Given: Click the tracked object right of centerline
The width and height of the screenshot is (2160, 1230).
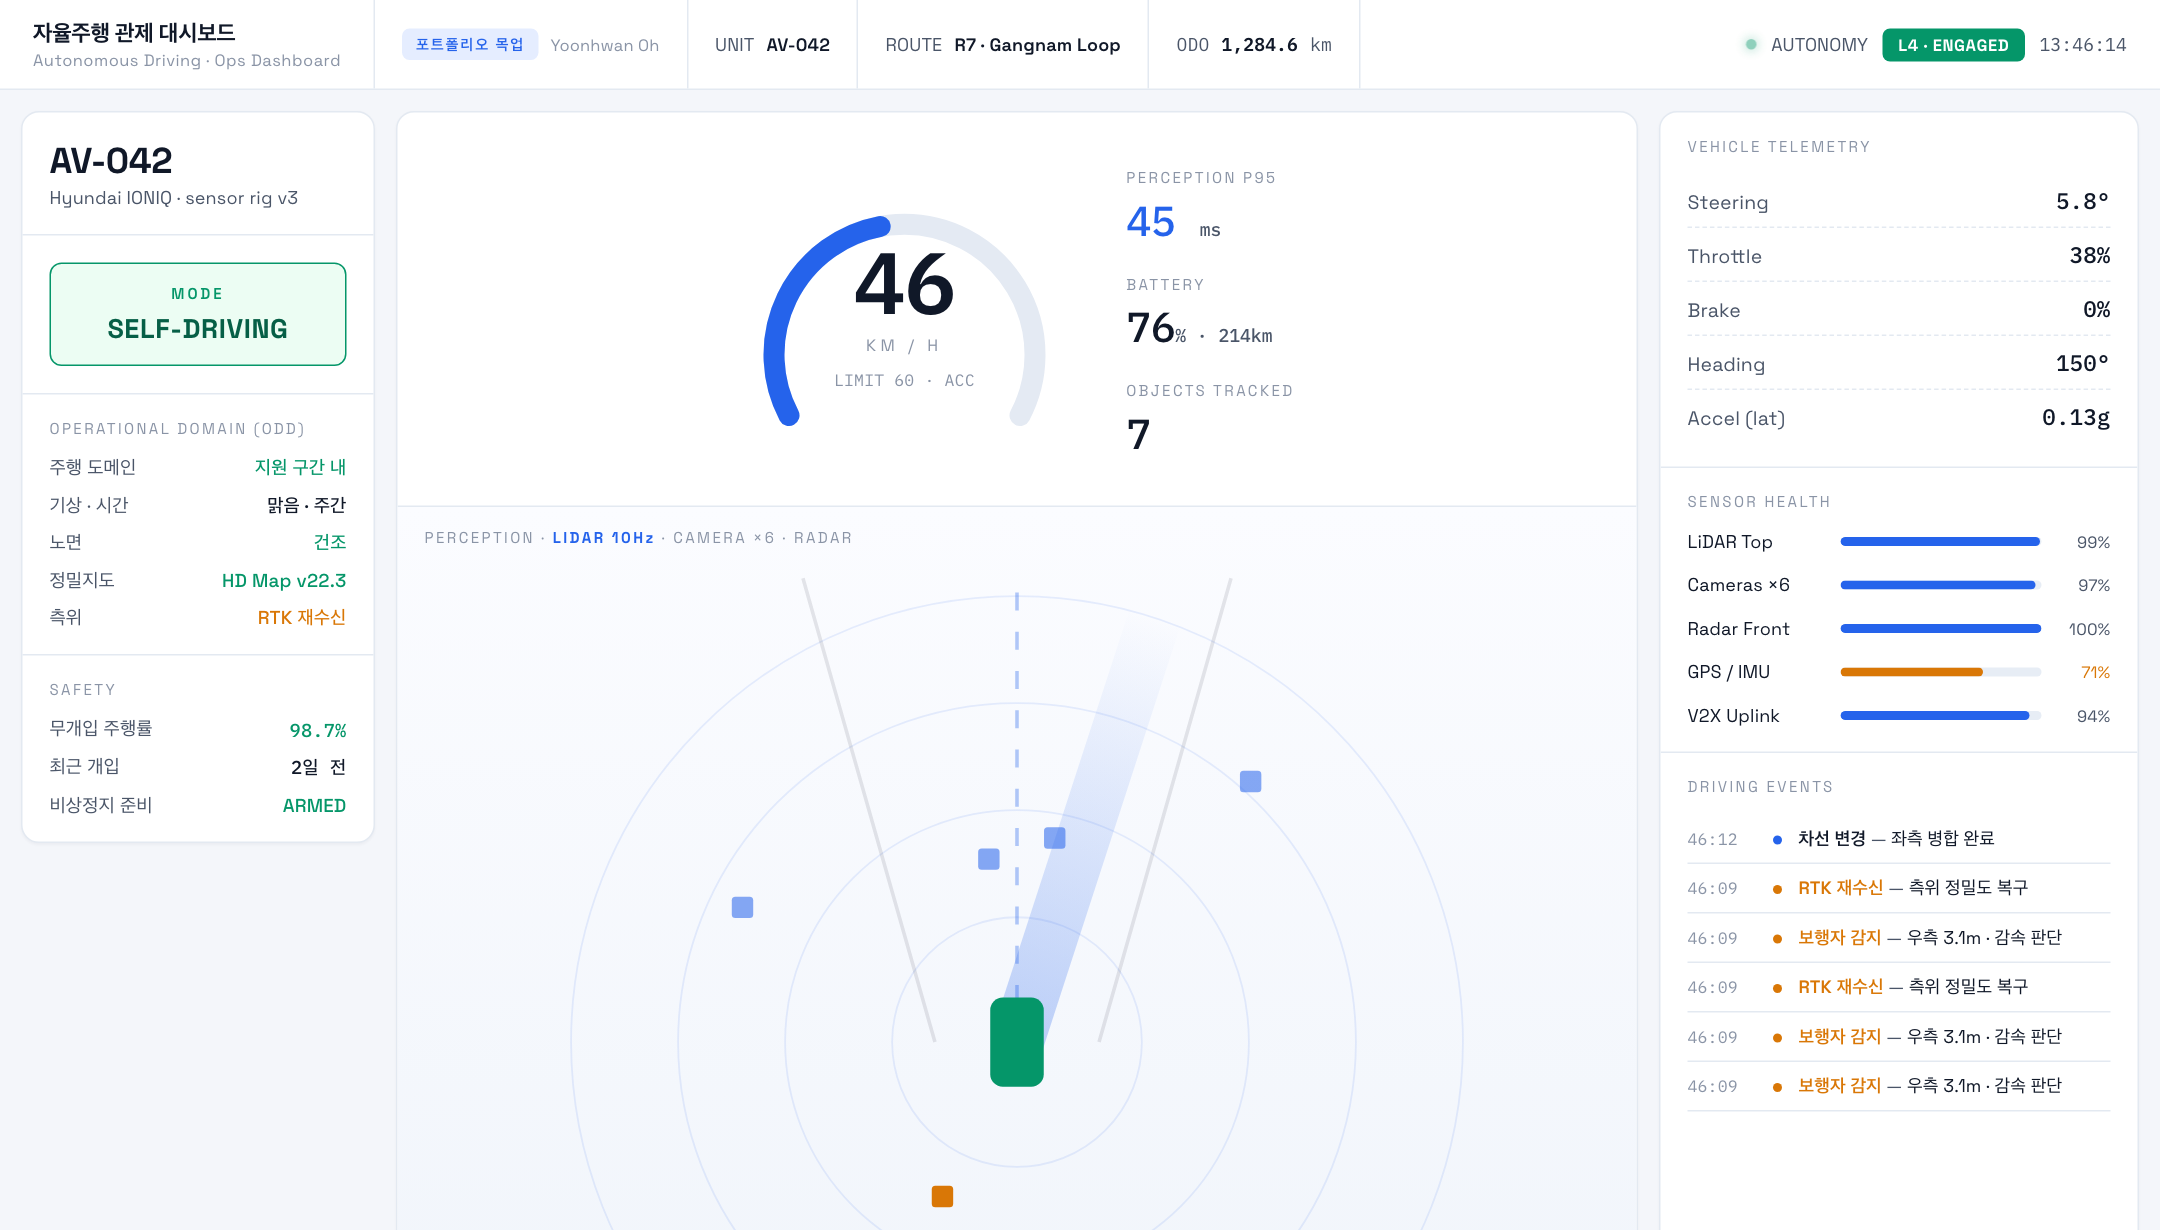Looking at the screenshot, I should 1054,838.
